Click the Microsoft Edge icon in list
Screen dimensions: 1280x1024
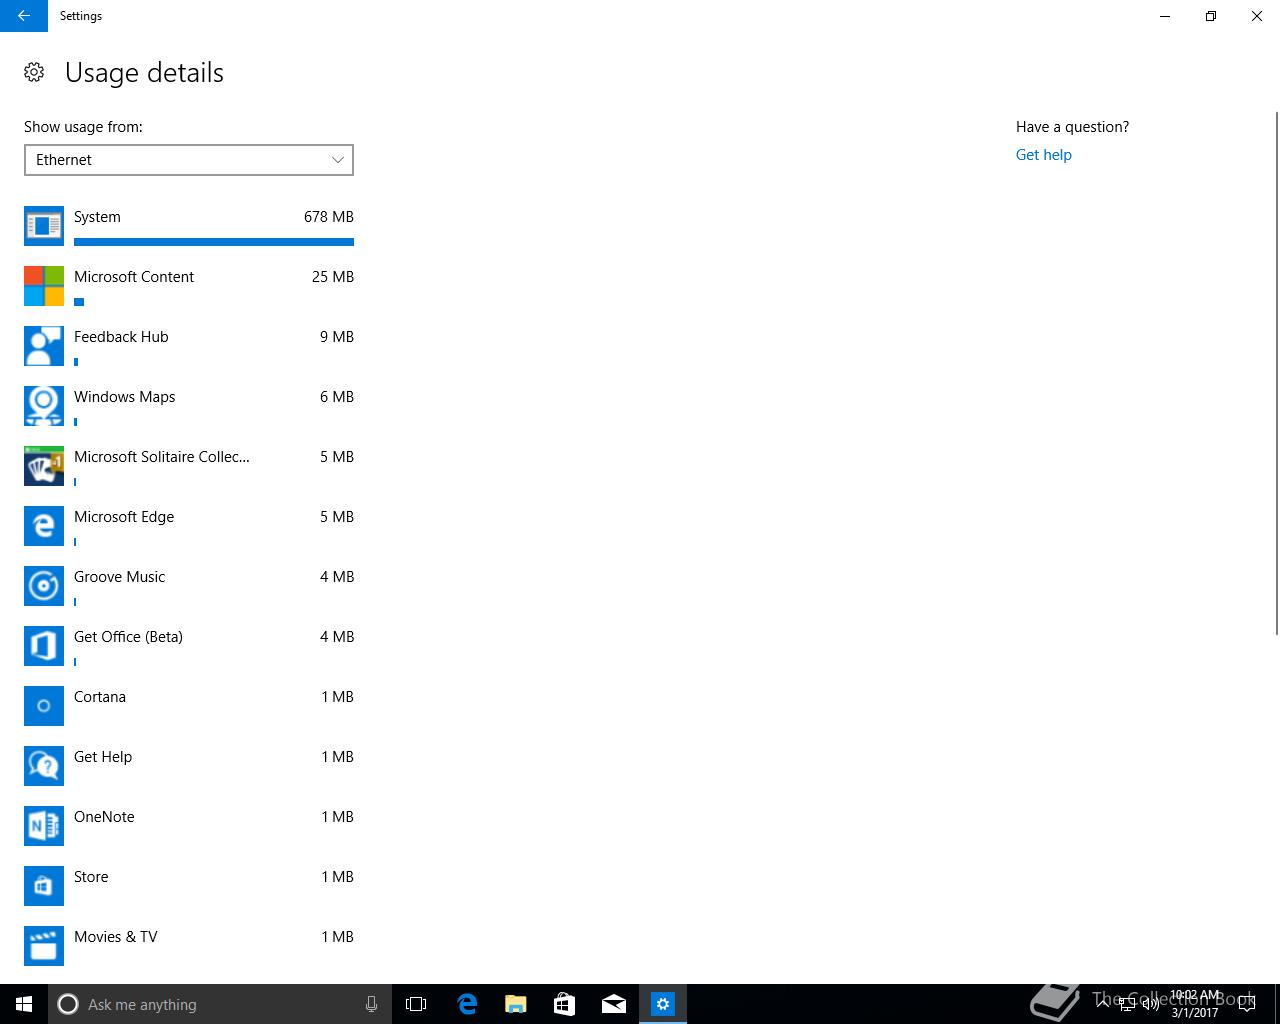click(x=44, y=526)
